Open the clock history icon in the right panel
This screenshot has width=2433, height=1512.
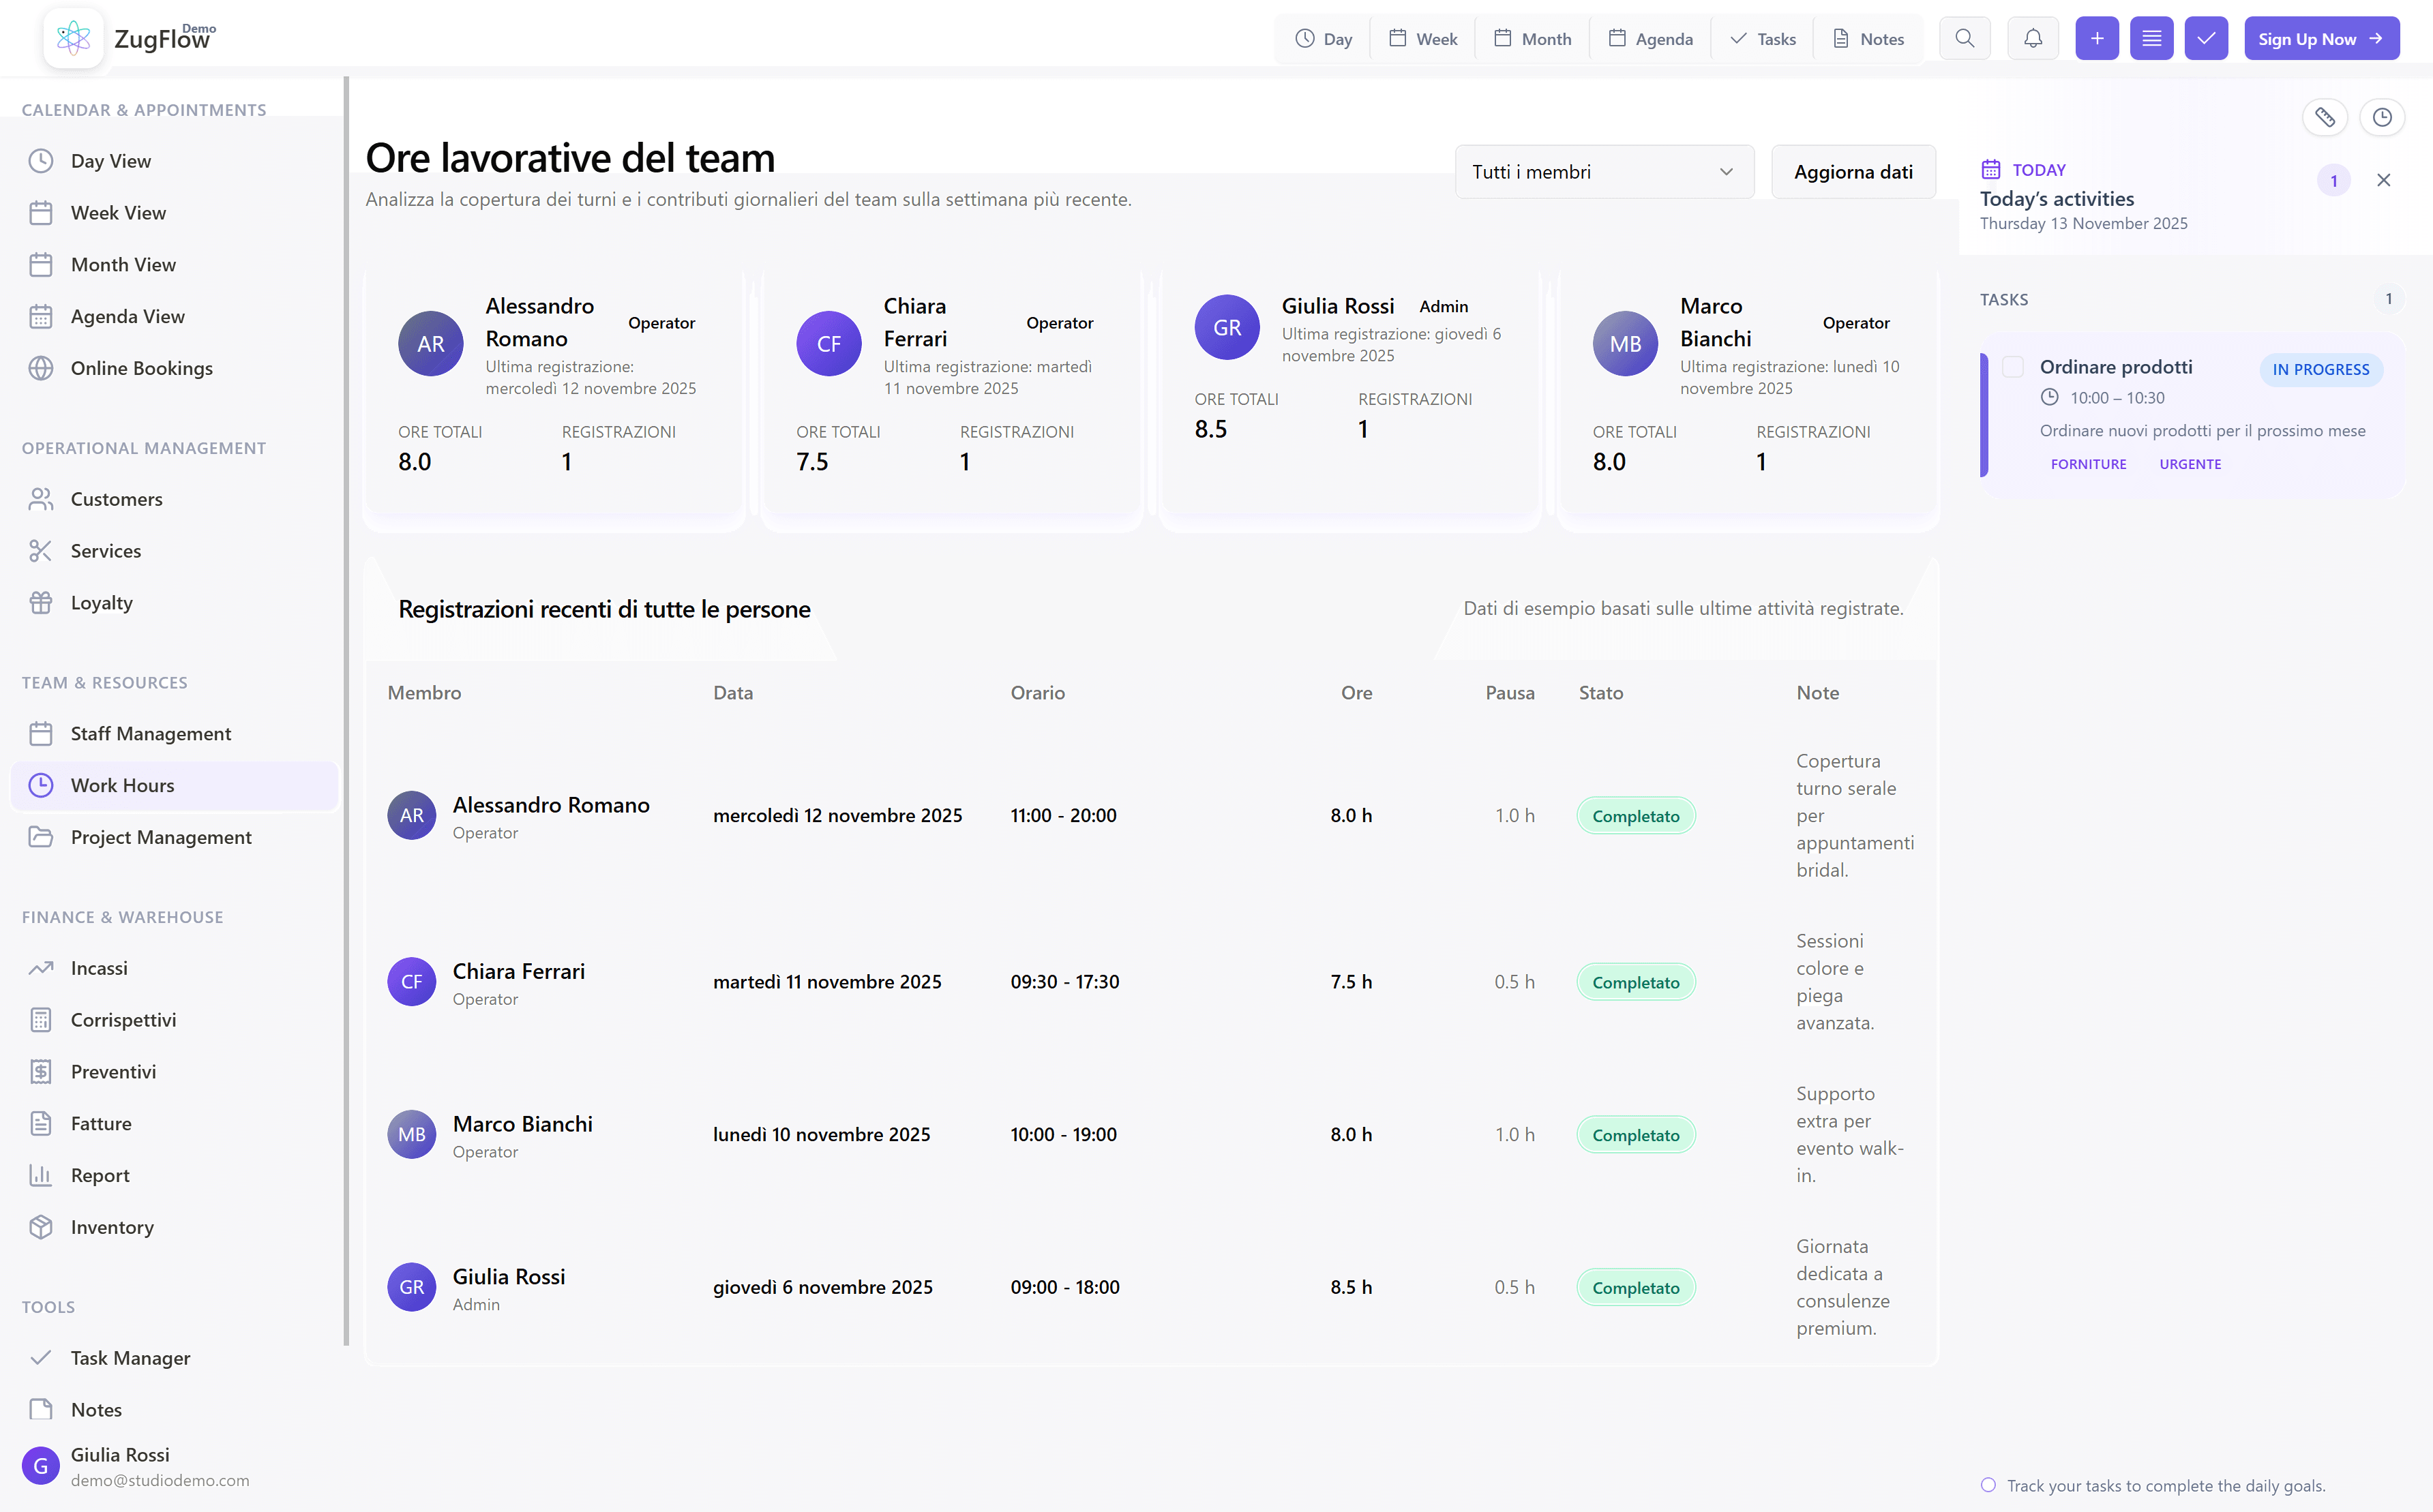pyautogui.click(x=2383, y=117)
